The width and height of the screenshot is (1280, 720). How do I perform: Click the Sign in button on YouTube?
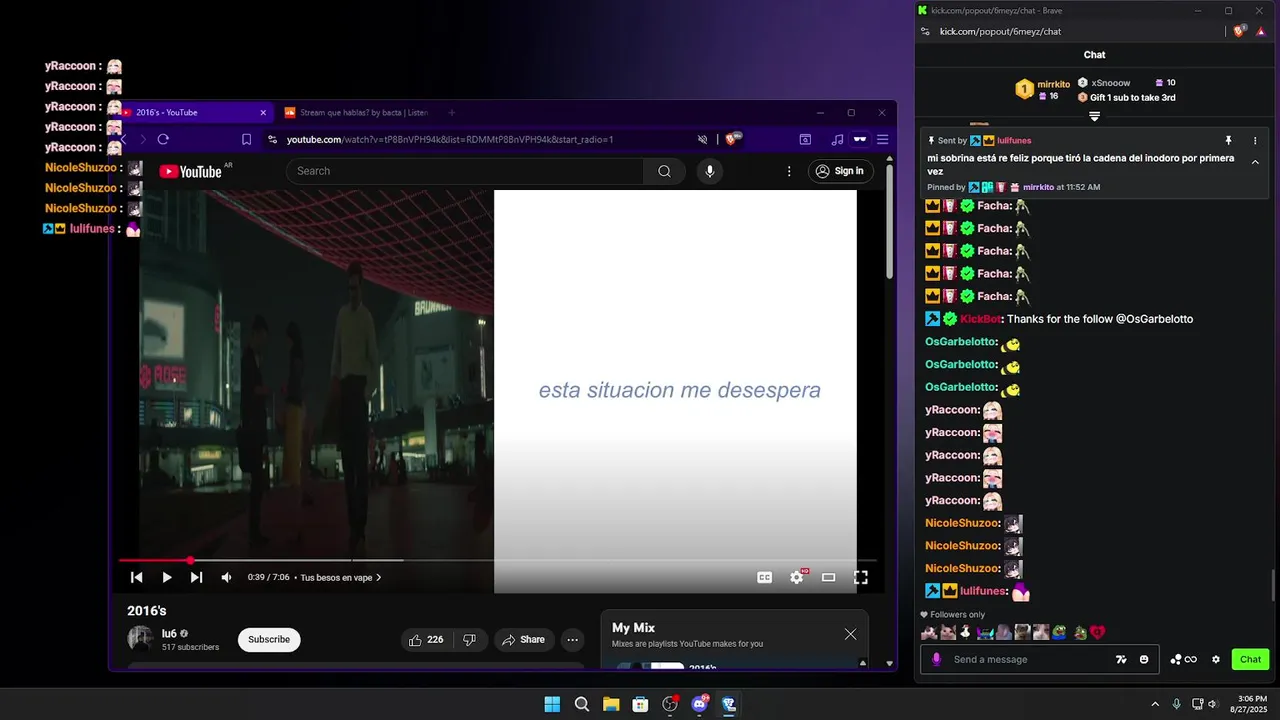pyautogui.click(x=839, y=171)
